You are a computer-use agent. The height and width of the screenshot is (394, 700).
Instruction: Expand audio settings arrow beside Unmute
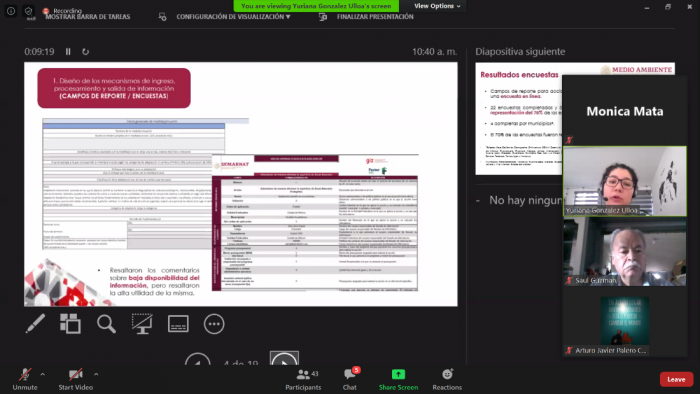(x=43, y=374)
